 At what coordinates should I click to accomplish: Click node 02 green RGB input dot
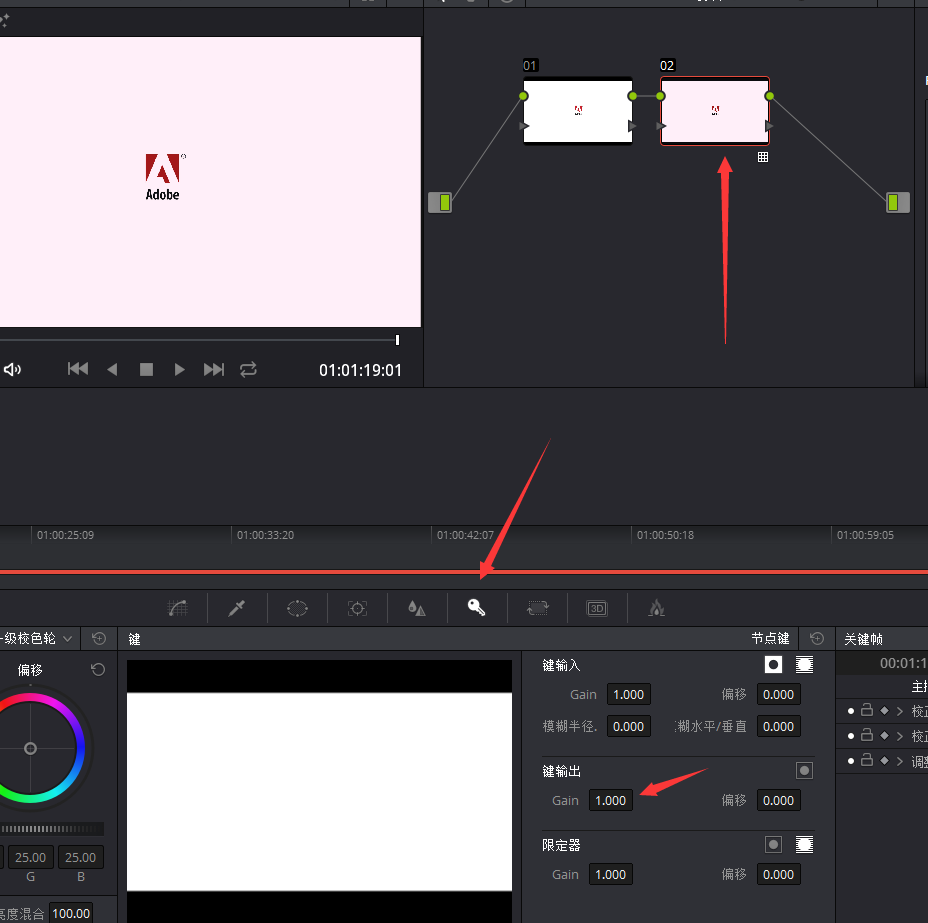pos(660,96)
